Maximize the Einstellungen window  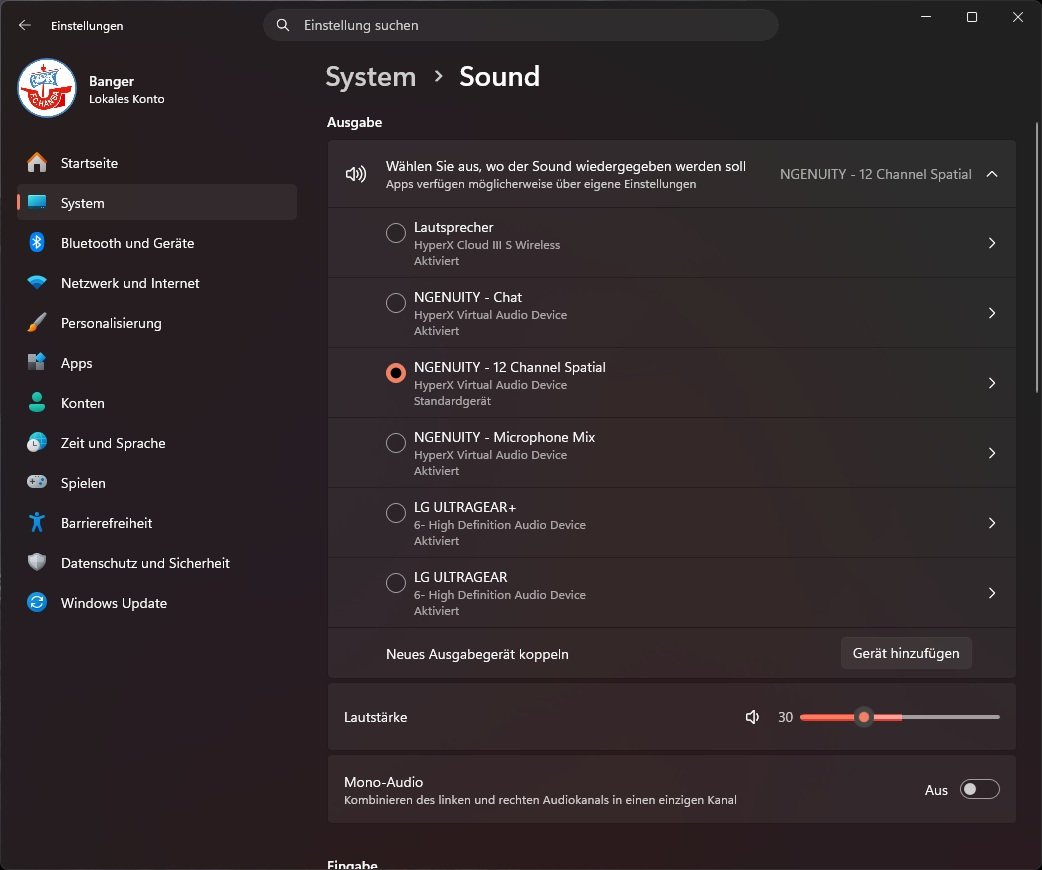click(x=972, y=17)
